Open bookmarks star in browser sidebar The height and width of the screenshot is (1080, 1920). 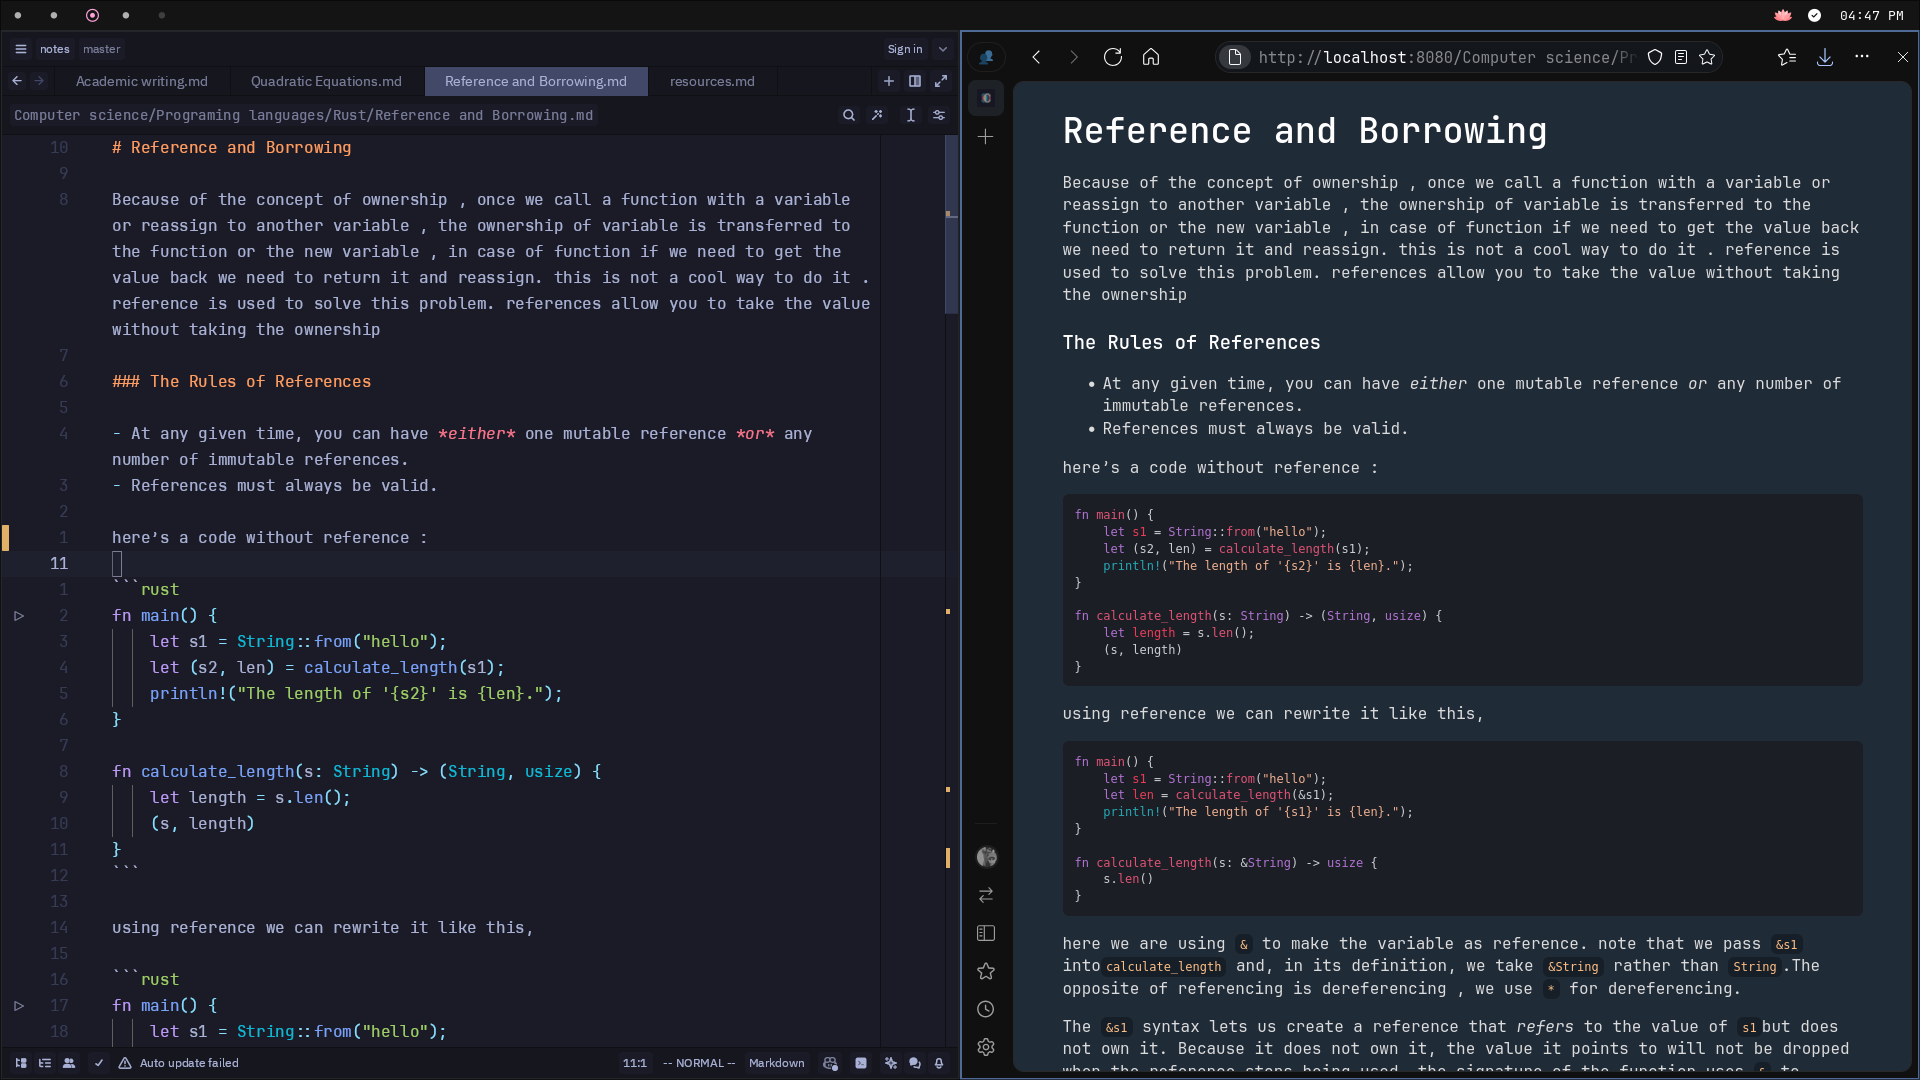click(x=986, y=971)
